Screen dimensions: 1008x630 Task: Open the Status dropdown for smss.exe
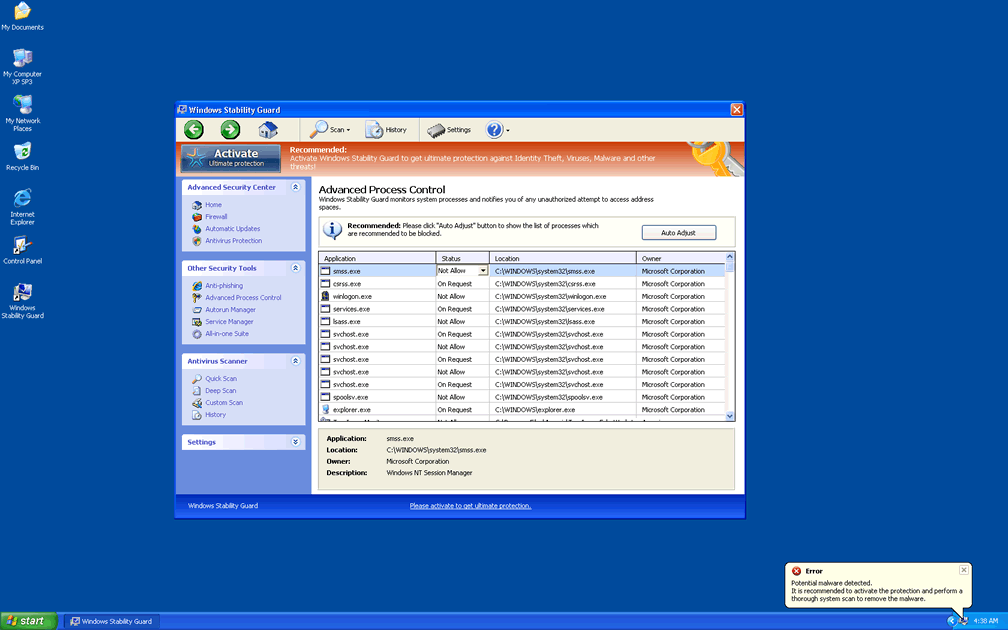tap(483, 271)
